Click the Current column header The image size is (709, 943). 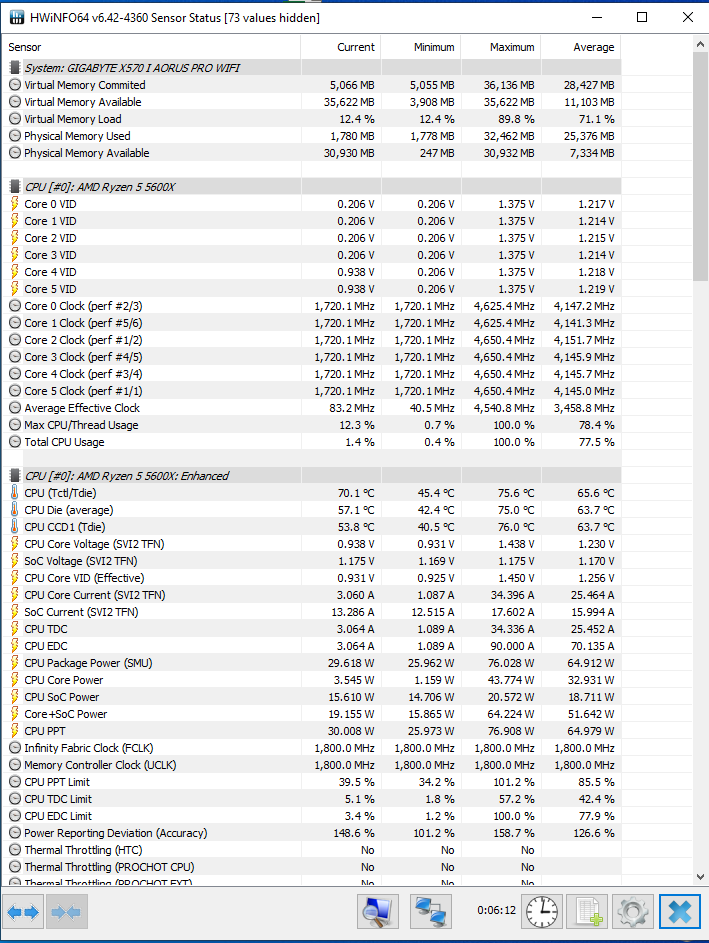pyautogui.click(x=340, y=47)
